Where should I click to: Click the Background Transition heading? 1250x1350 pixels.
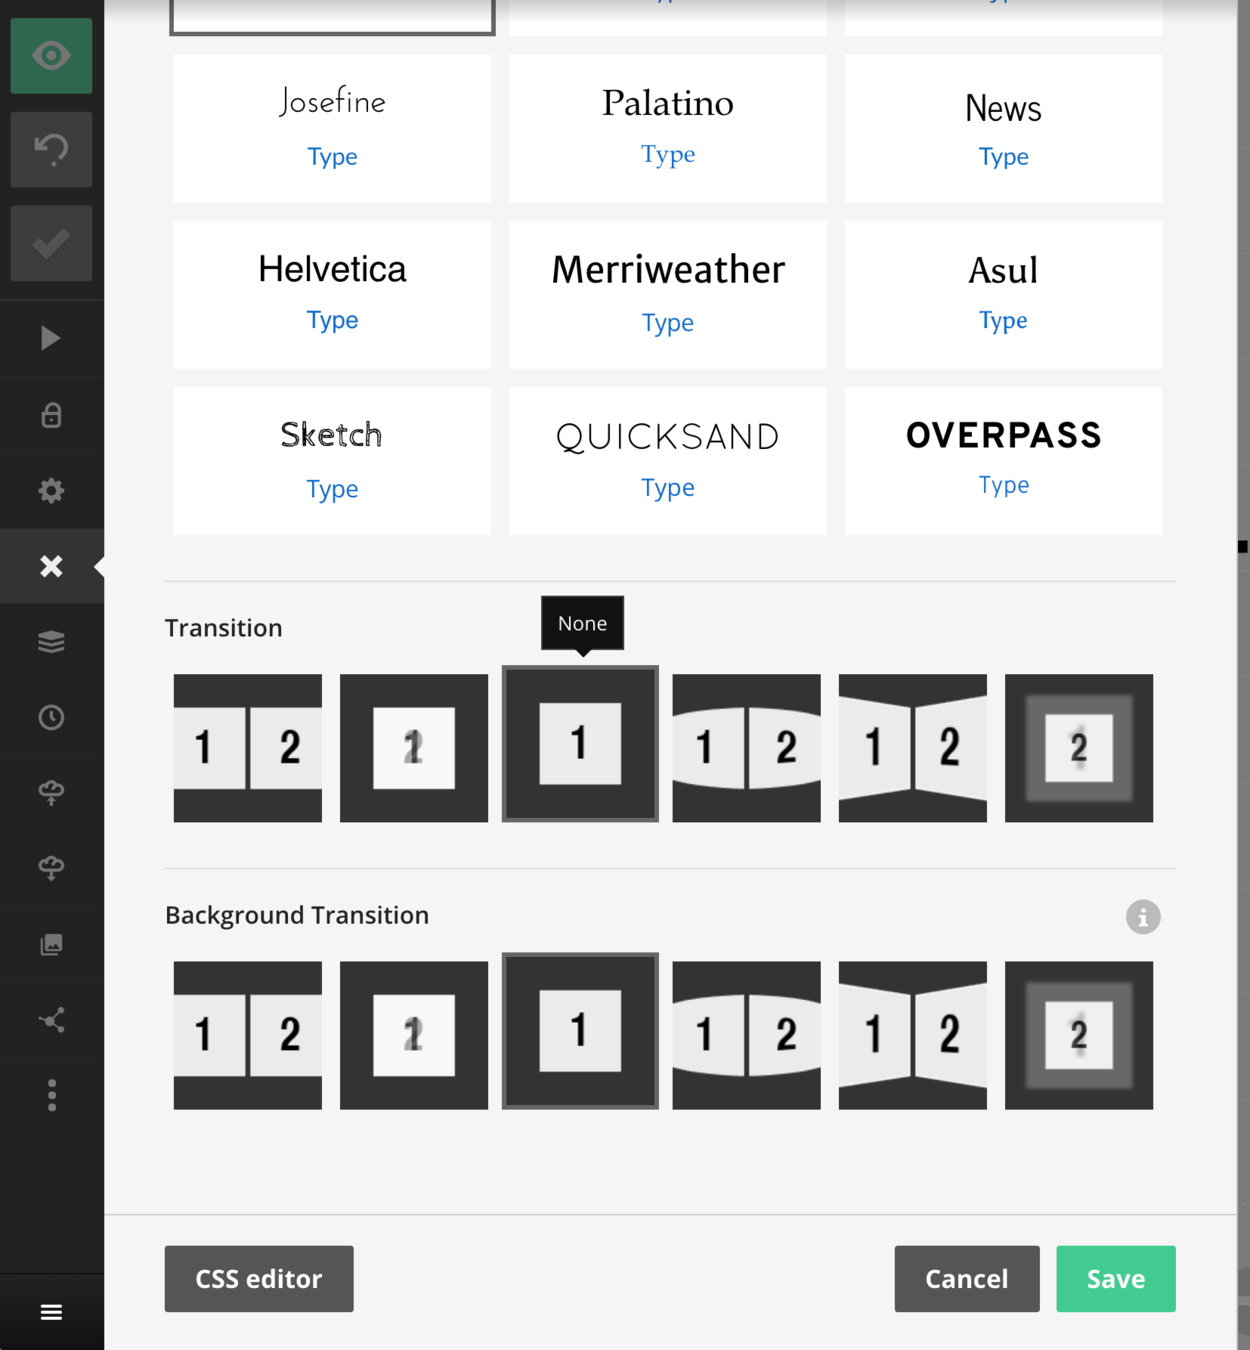297,915
